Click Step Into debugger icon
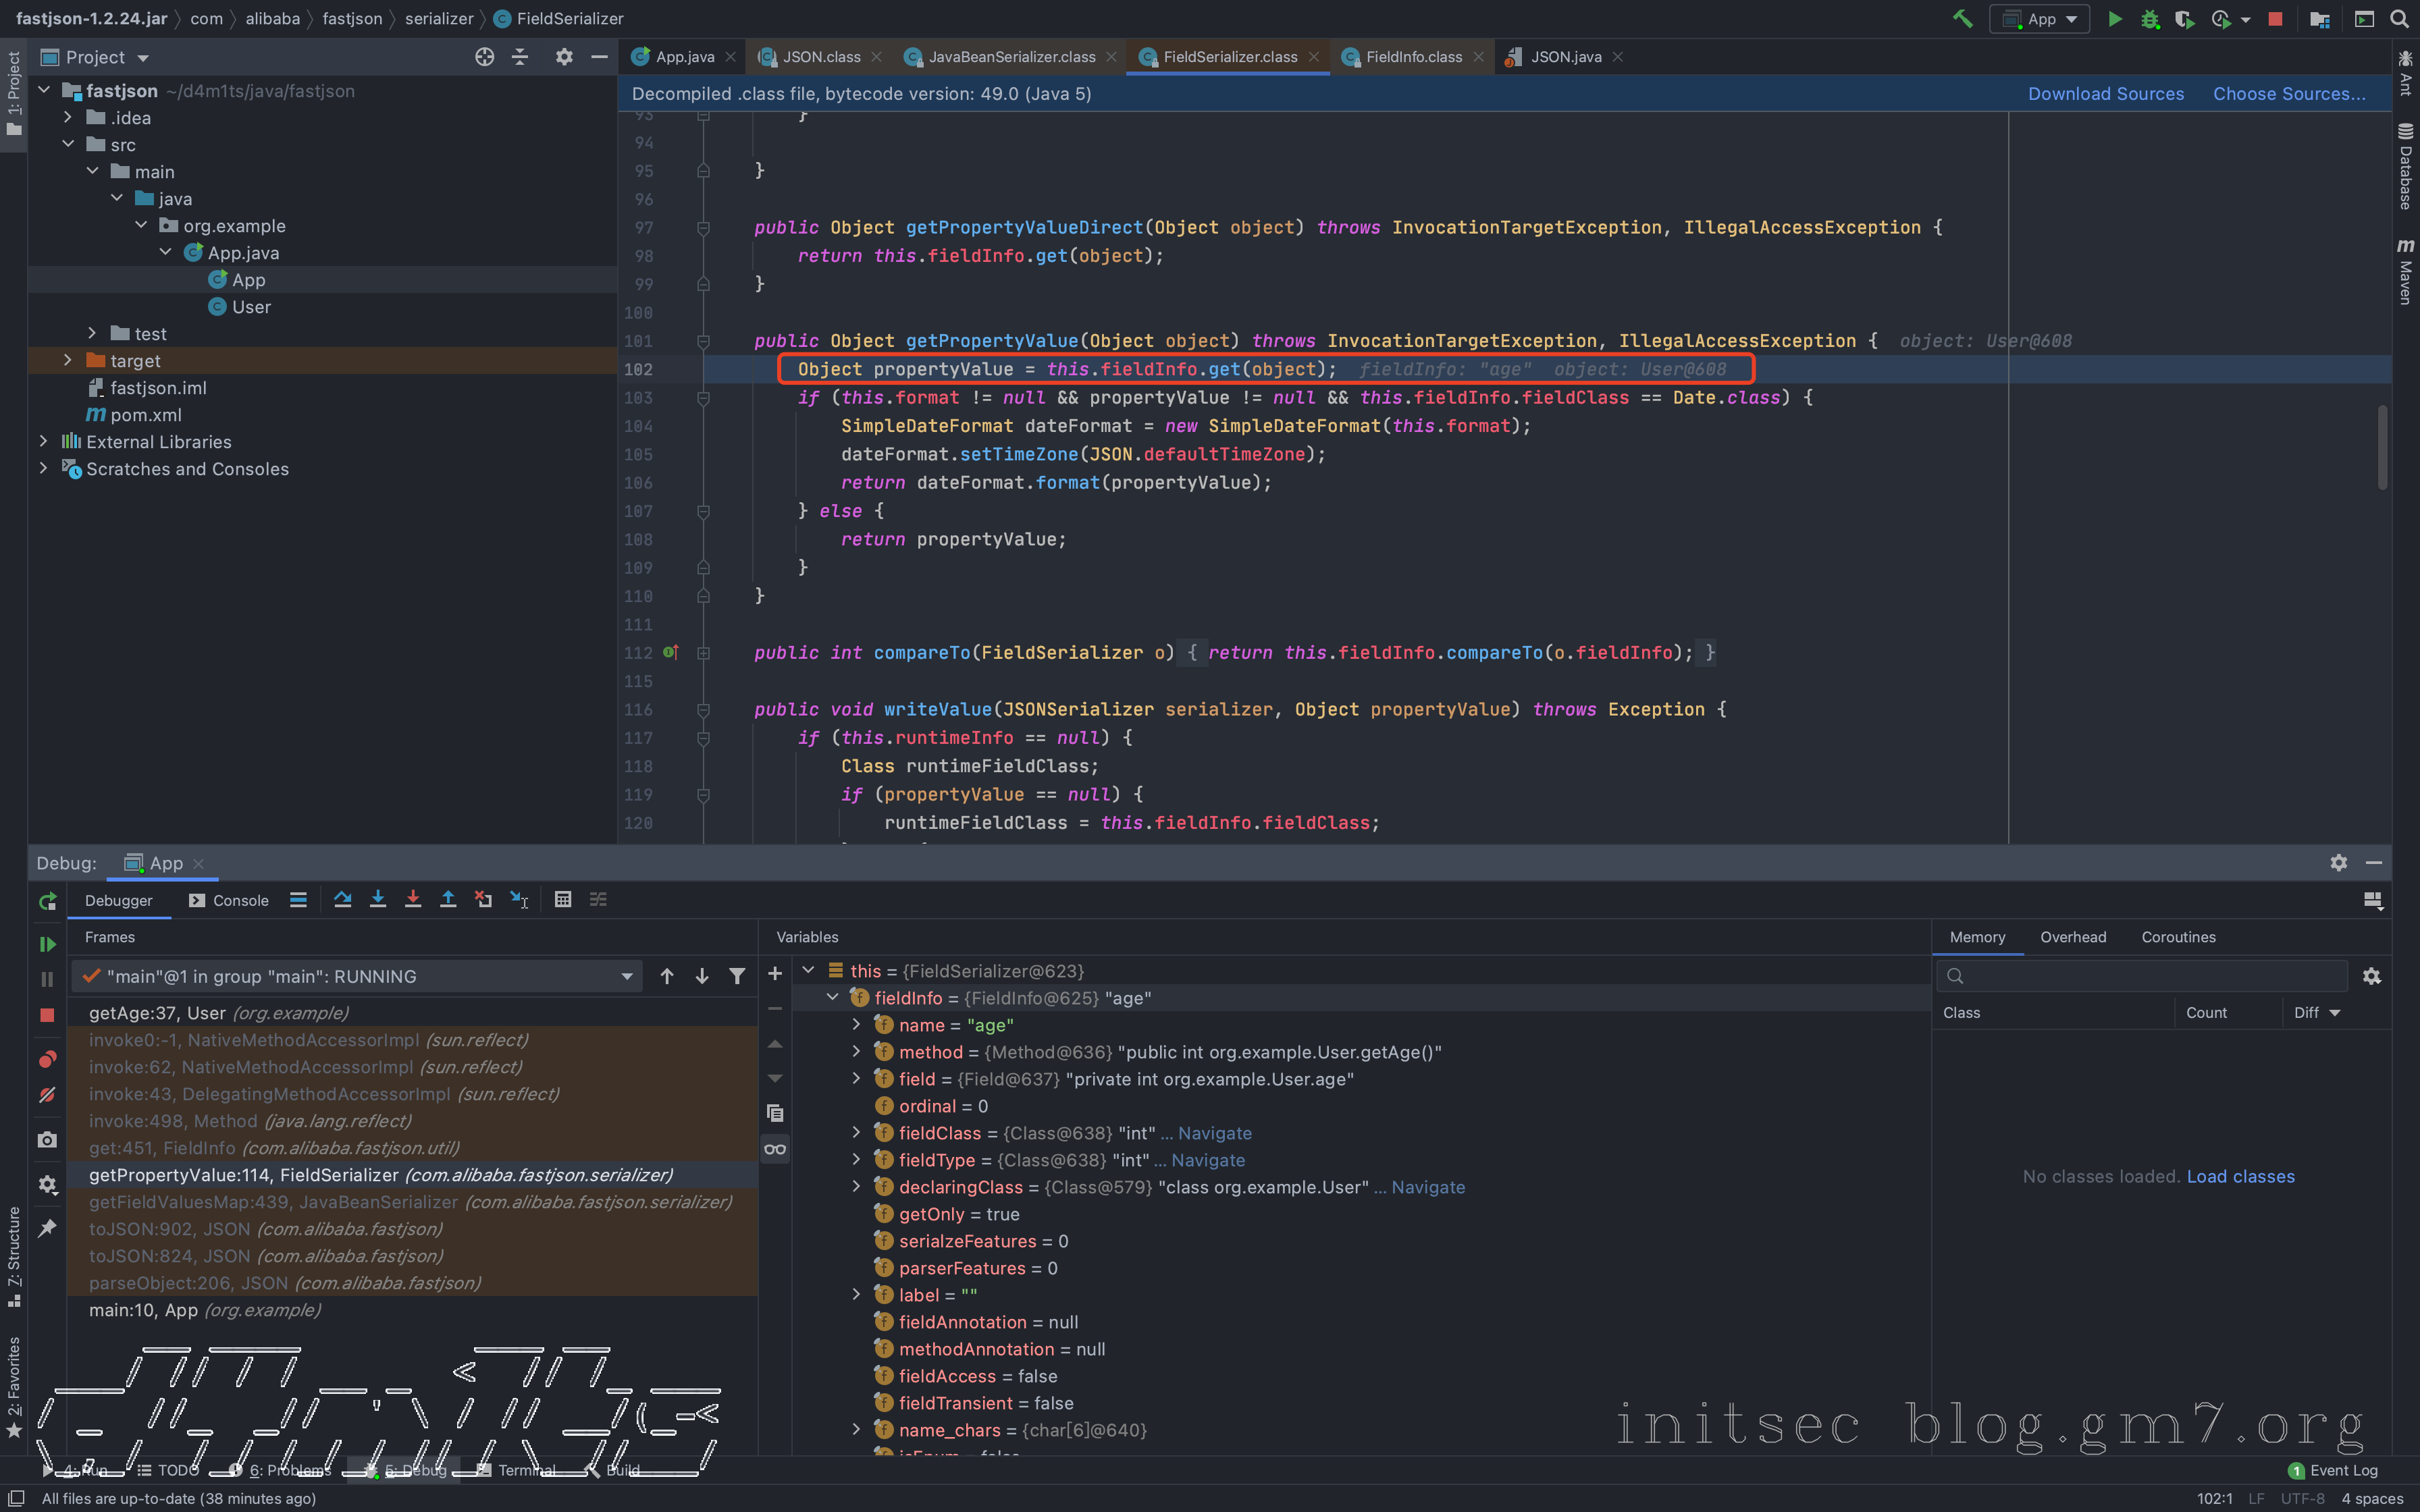The width and height of the screenshot is (2420, 1512). (378, 899)
